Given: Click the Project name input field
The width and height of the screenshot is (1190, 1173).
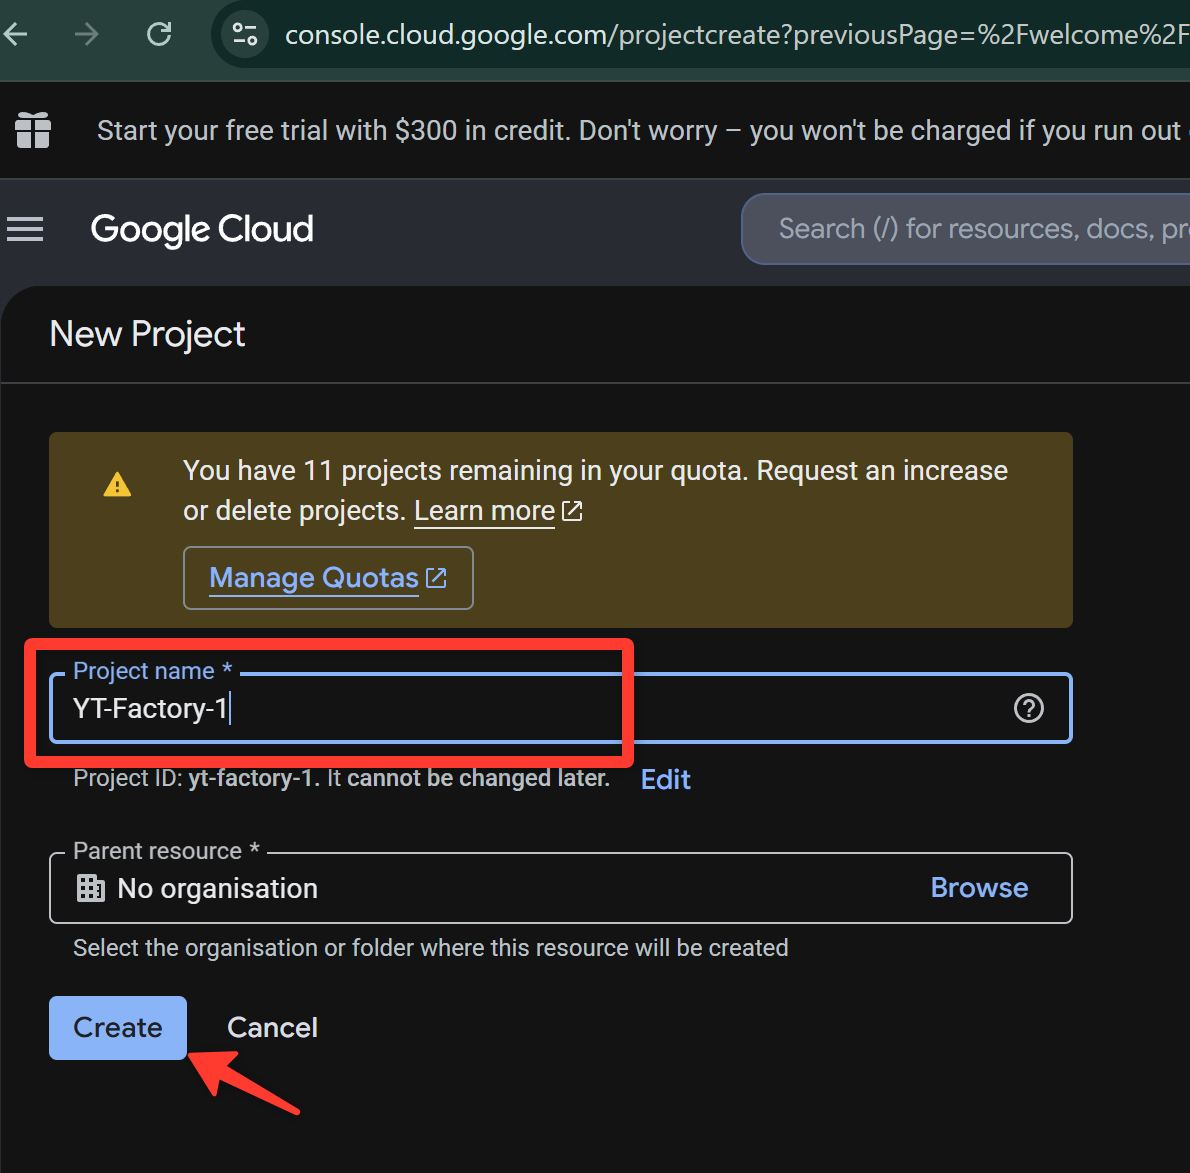Looking at the screenshot, I should pyautogui.click(x=560, y=708).
